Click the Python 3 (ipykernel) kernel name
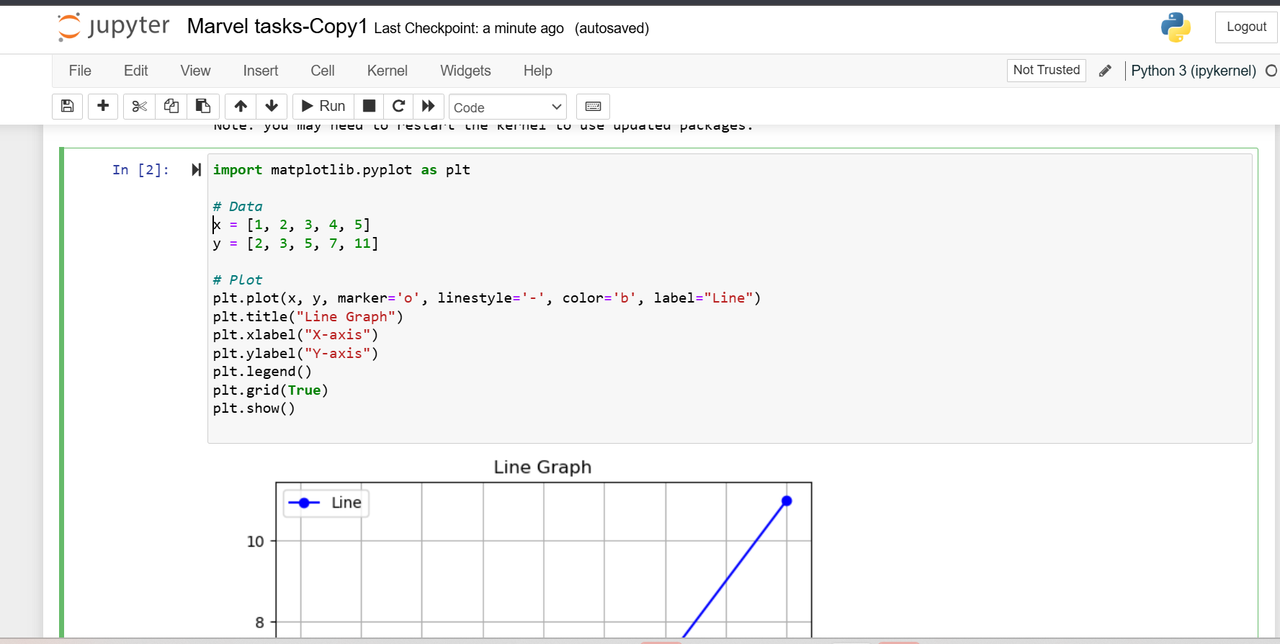The height and width of the screenshot is (644, 1280). (1194, 71)
